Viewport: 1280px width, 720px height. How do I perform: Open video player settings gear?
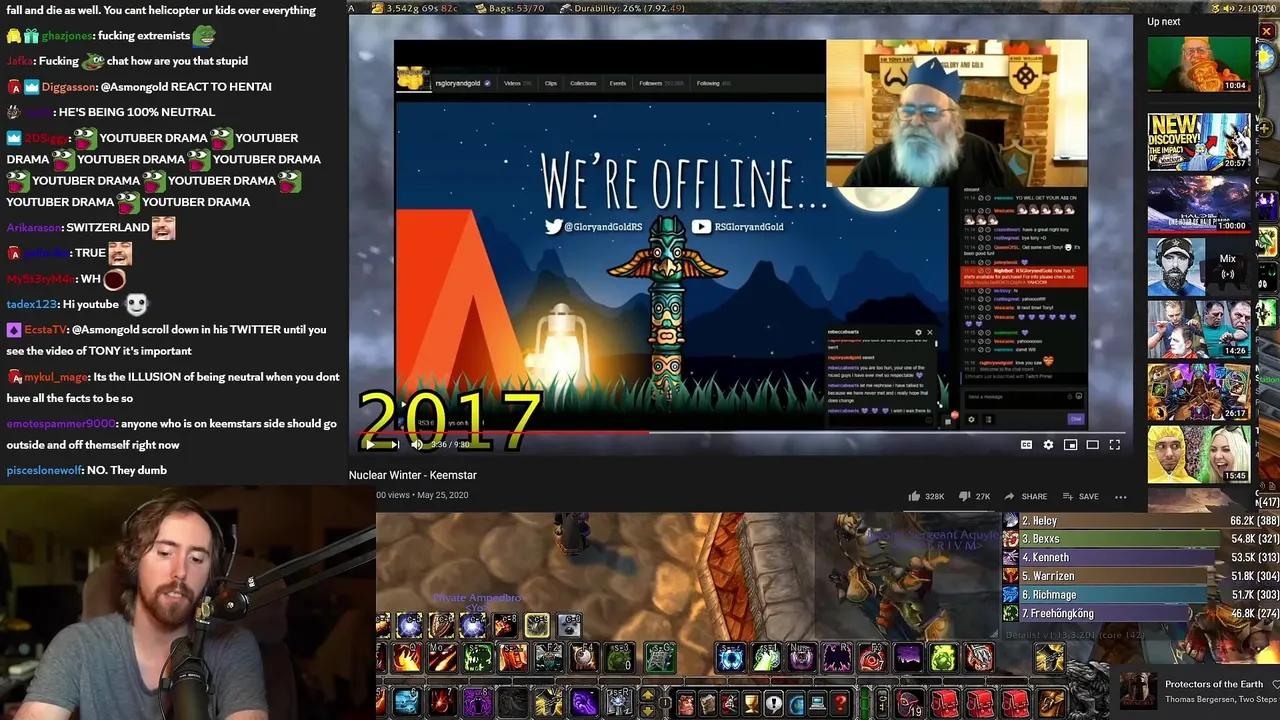tap(1048, 445)
